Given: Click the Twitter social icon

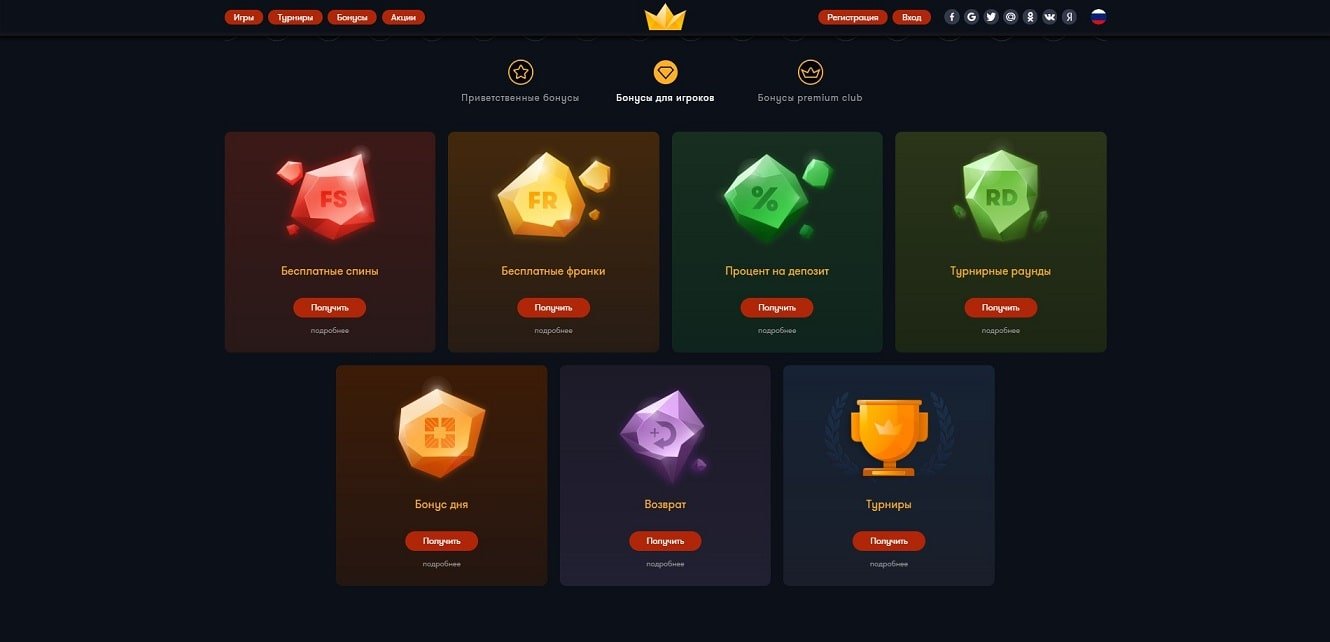Looking at the screenshot, I should [991, 17].
